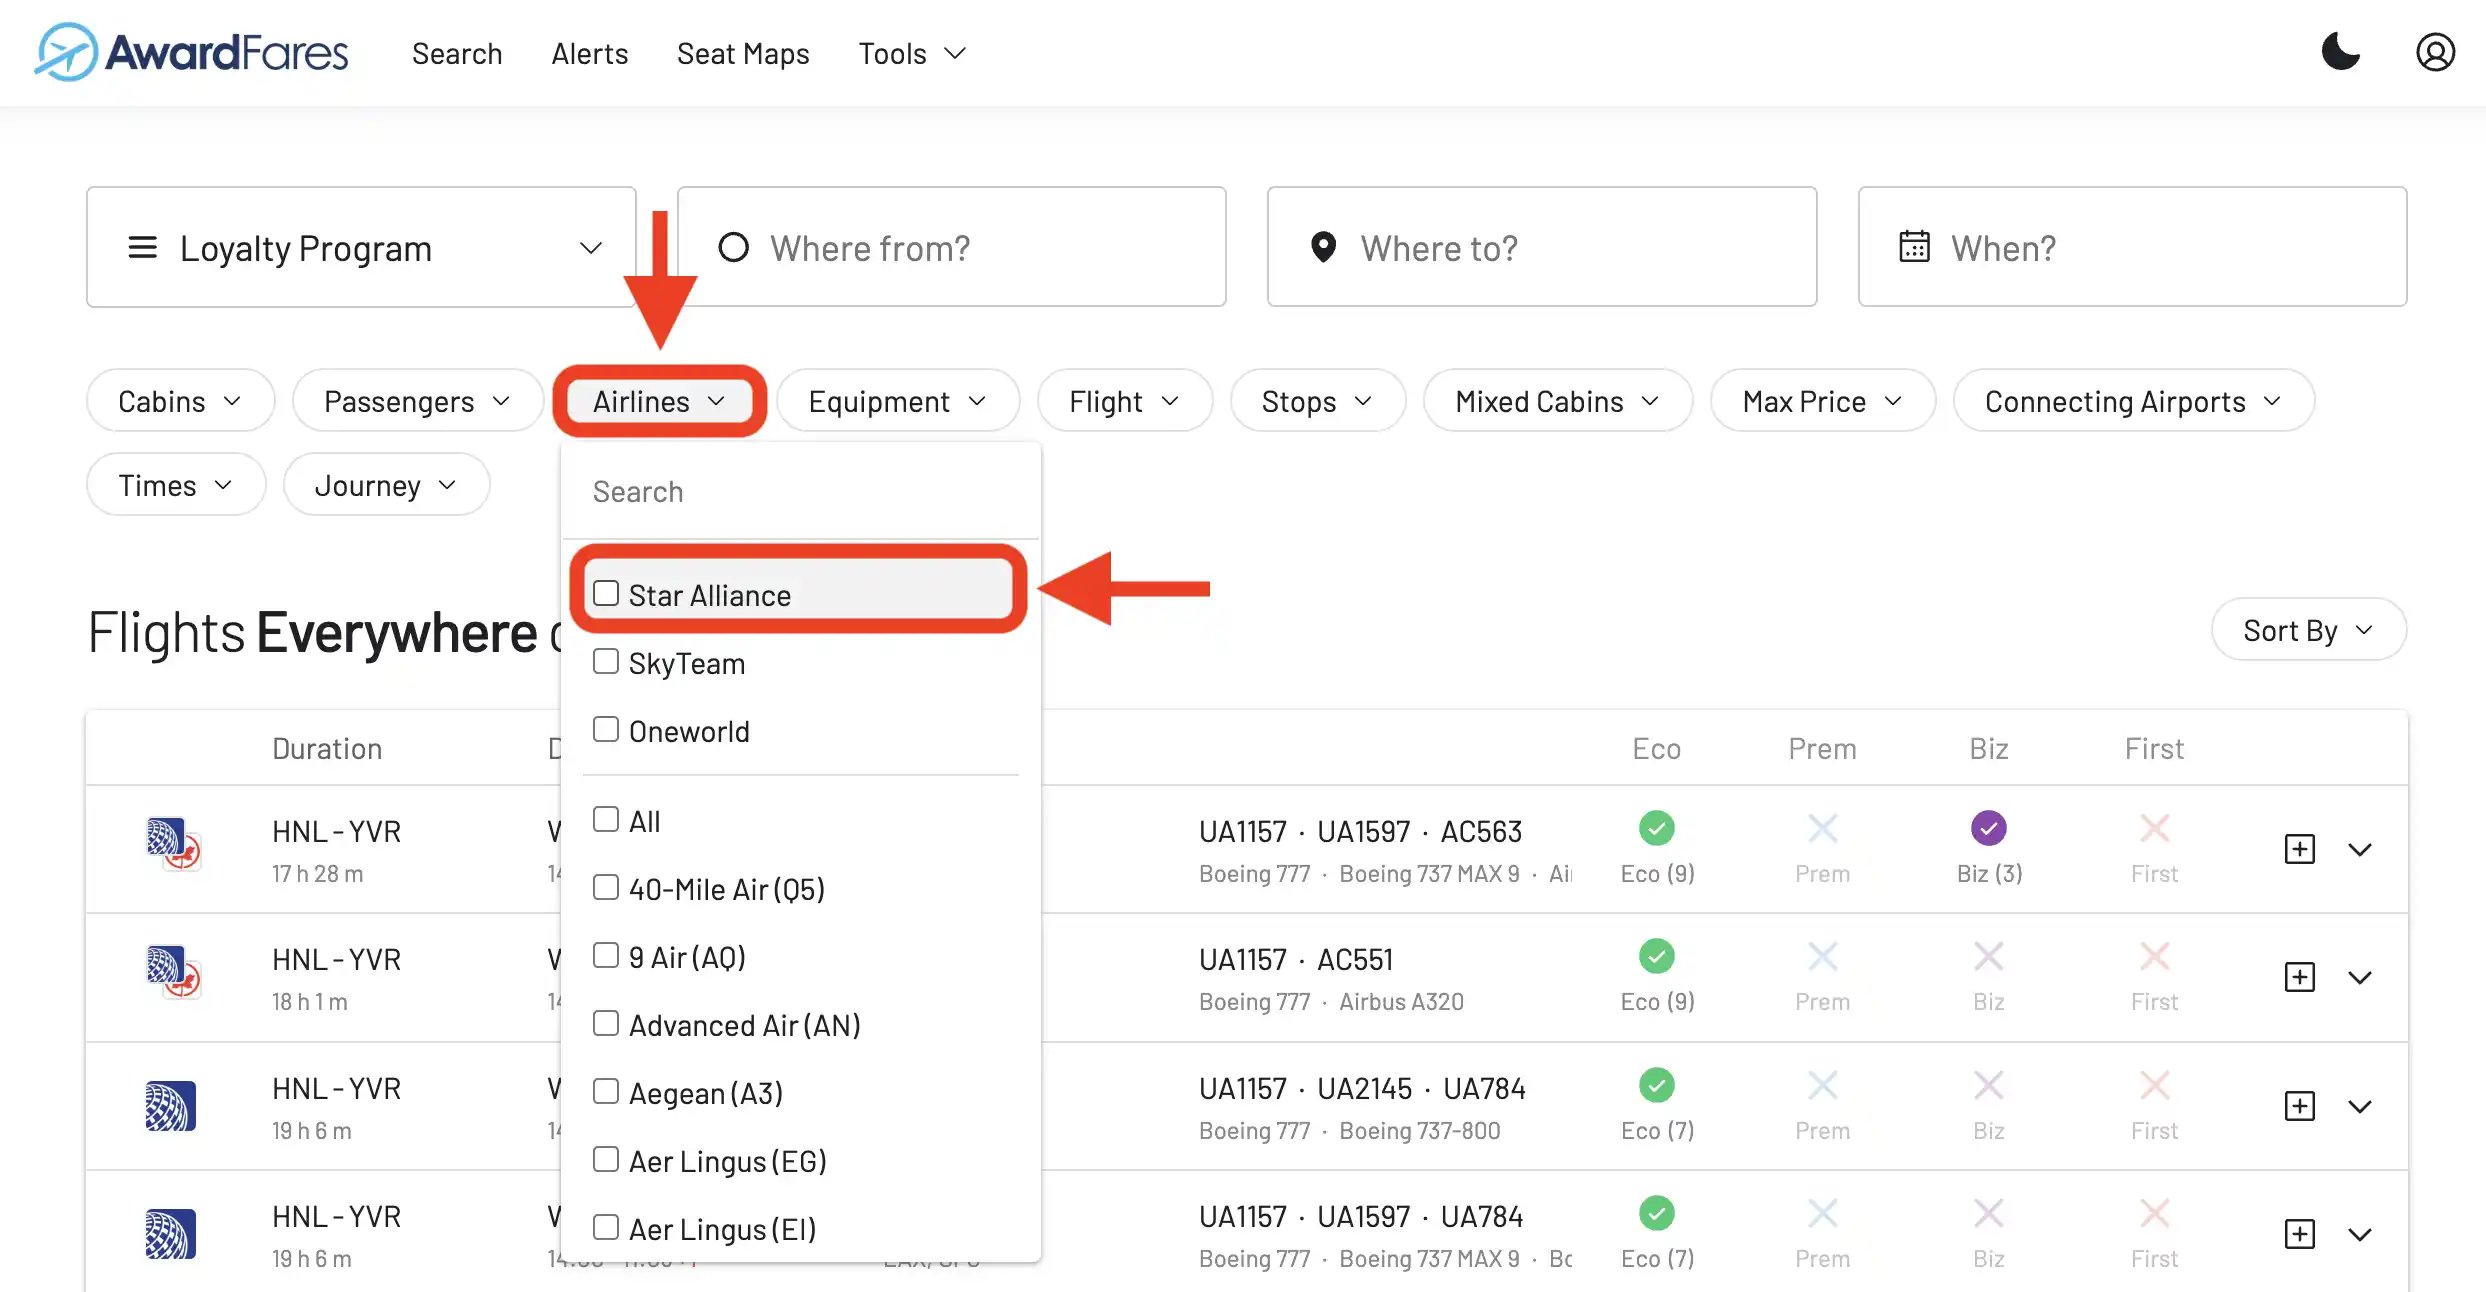2486x1292 pixels.
Task: Check the SkyTeam checkbox
Action: click(605, 661)
